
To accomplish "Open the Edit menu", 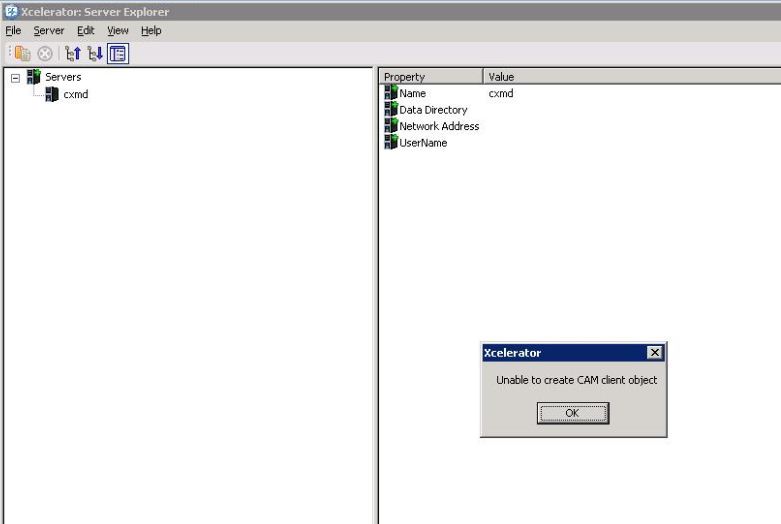I will [86, 31].
